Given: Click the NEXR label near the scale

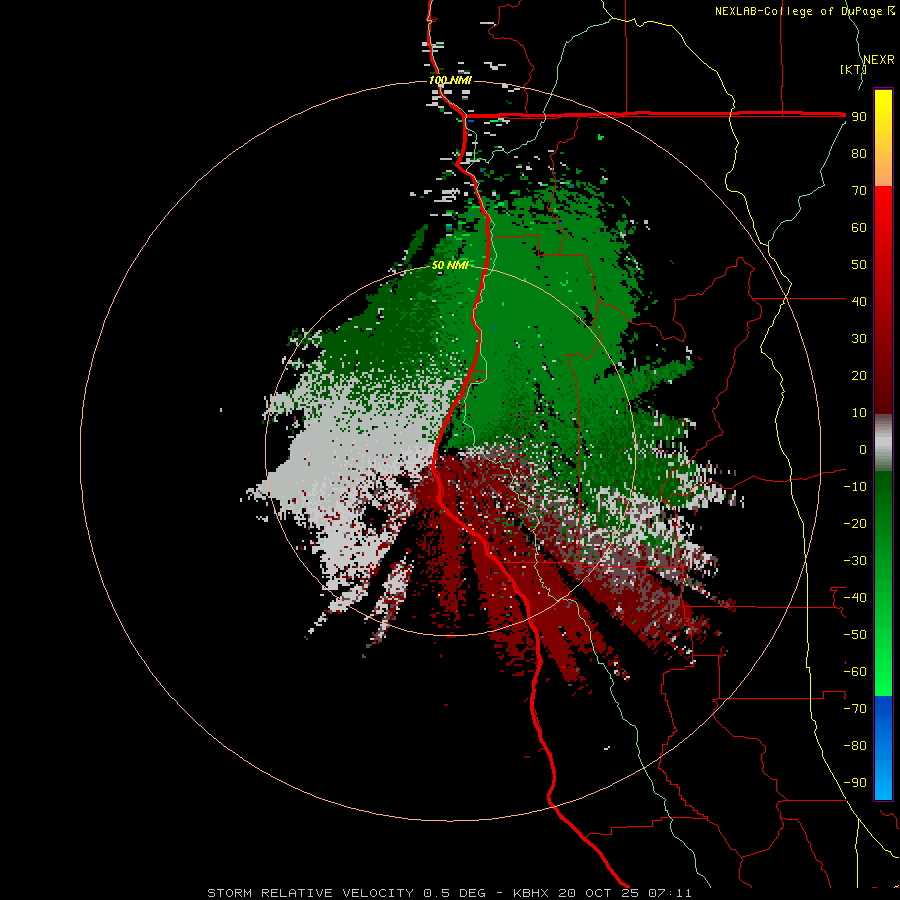Looking at the screenshot, I should coord(879,60).
